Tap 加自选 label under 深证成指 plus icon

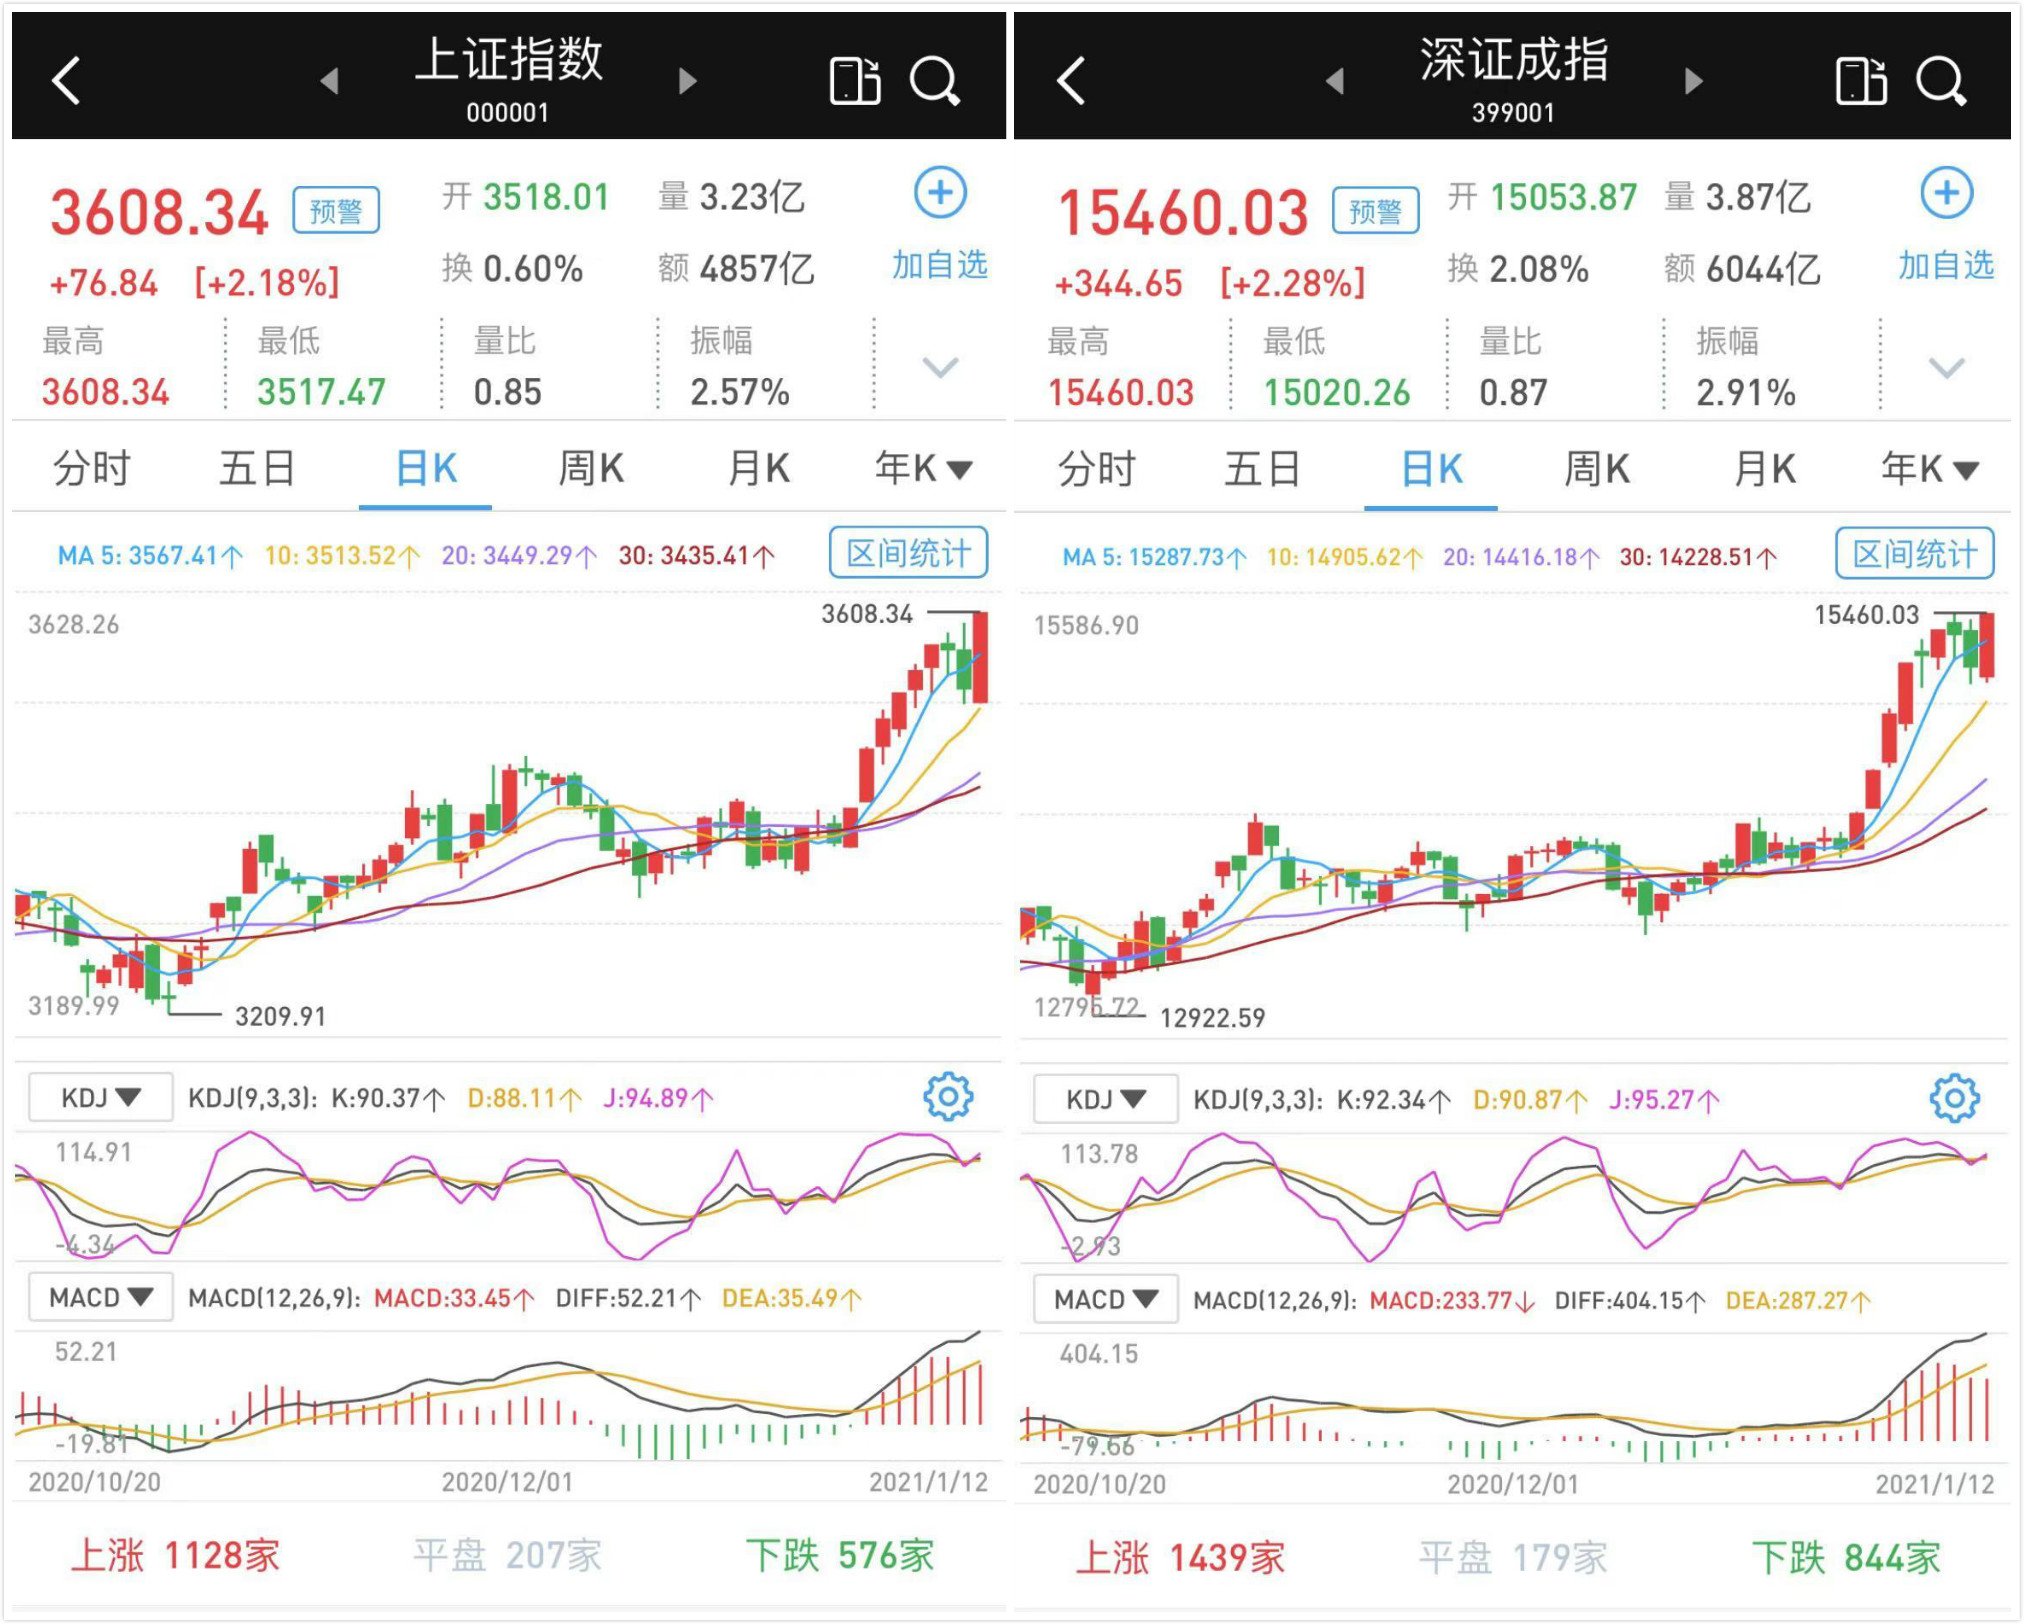1946,265
